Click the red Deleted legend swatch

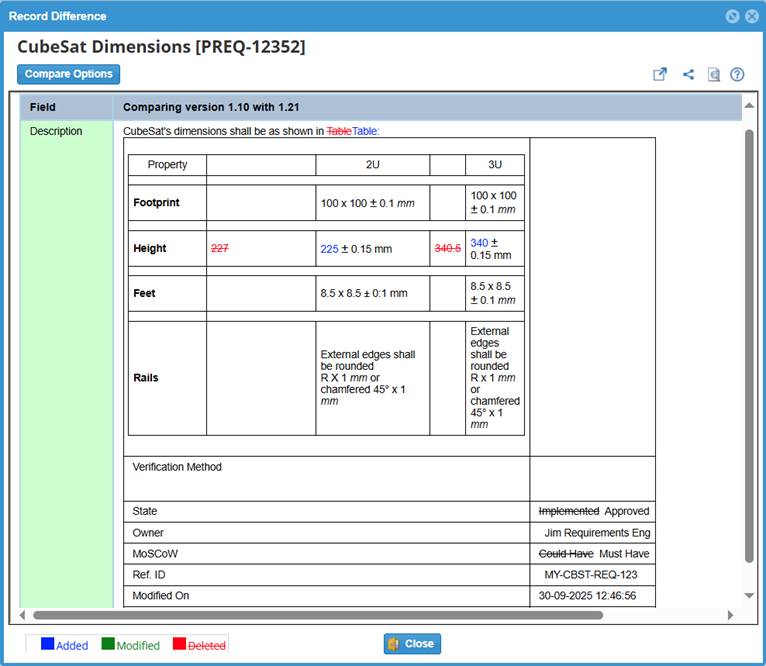pyautogui.click(x=179, y=645)
